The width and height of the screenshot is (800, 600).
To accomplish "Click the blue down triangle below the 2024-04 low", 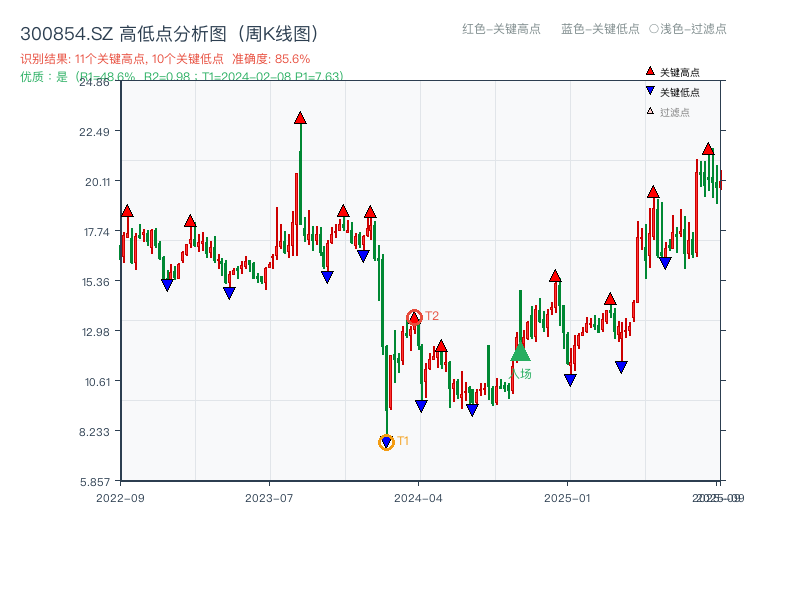I will (x=421, y=404).
